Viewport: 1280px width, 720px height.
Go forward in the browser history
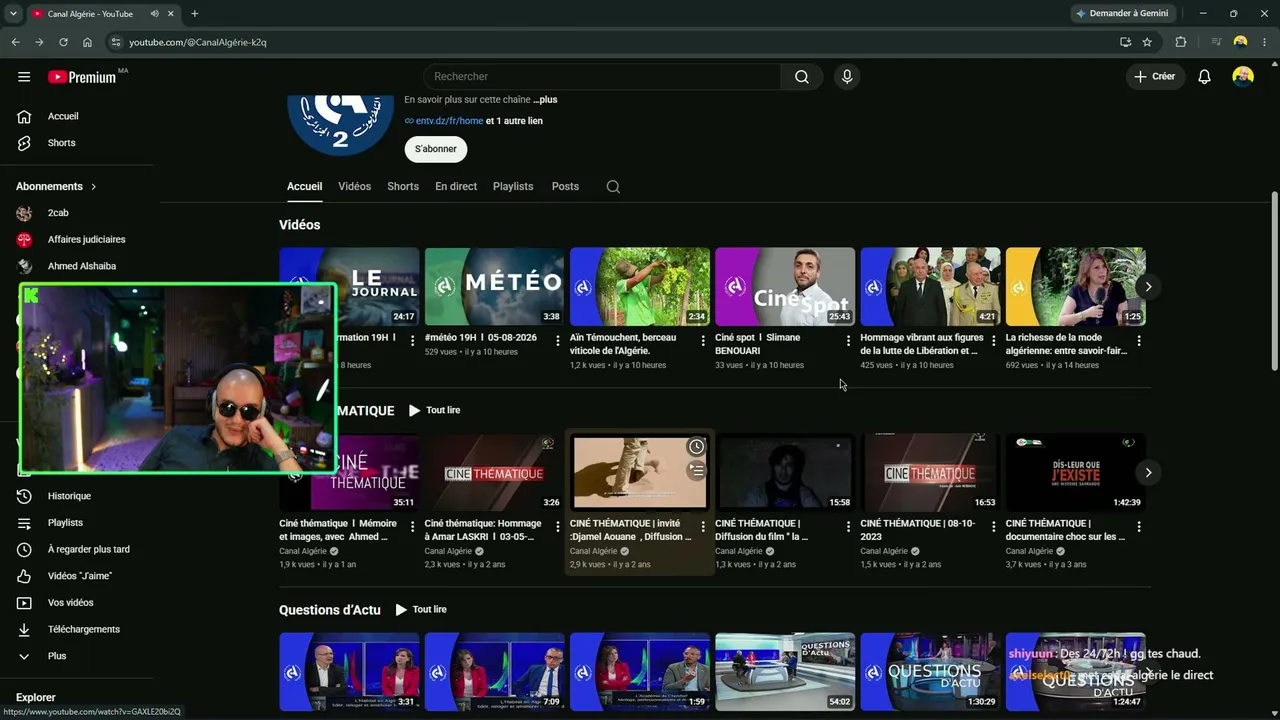click(x=39, y=42)
